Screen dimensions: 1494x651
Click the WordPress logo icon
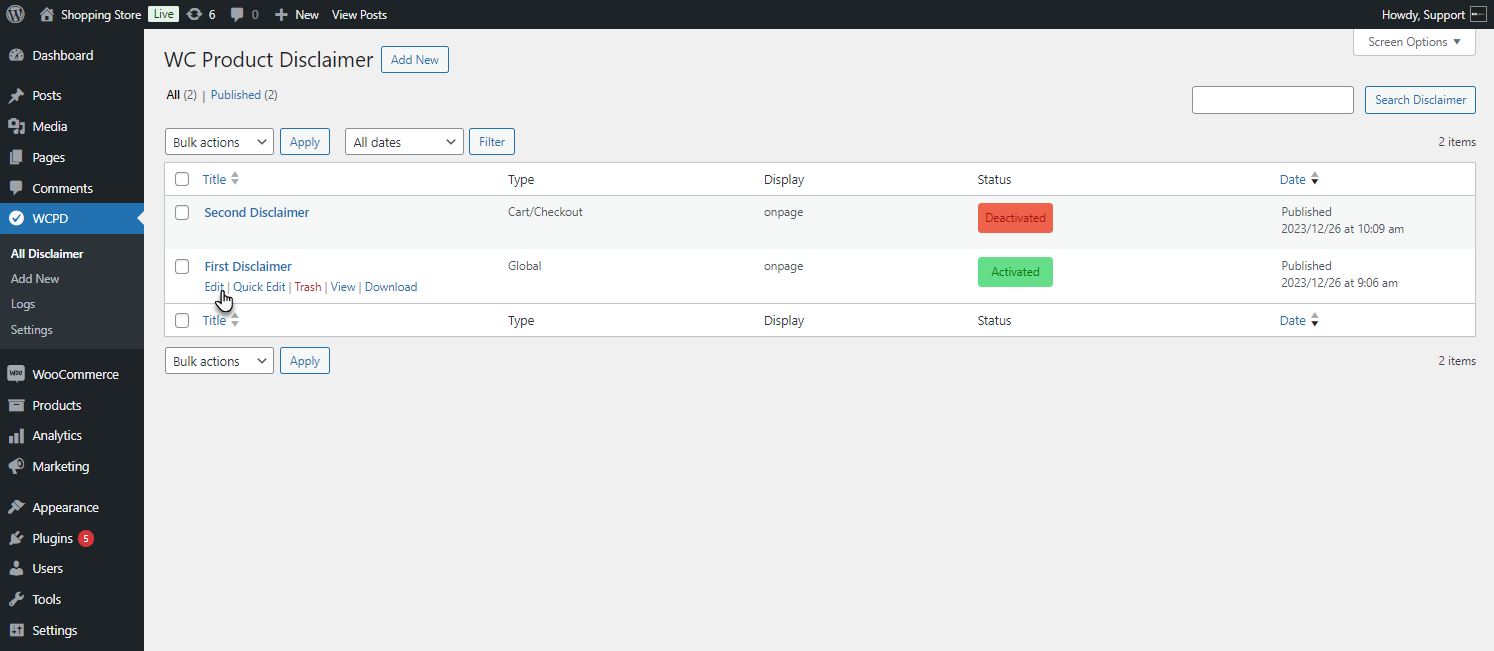[x=15, y=14]
